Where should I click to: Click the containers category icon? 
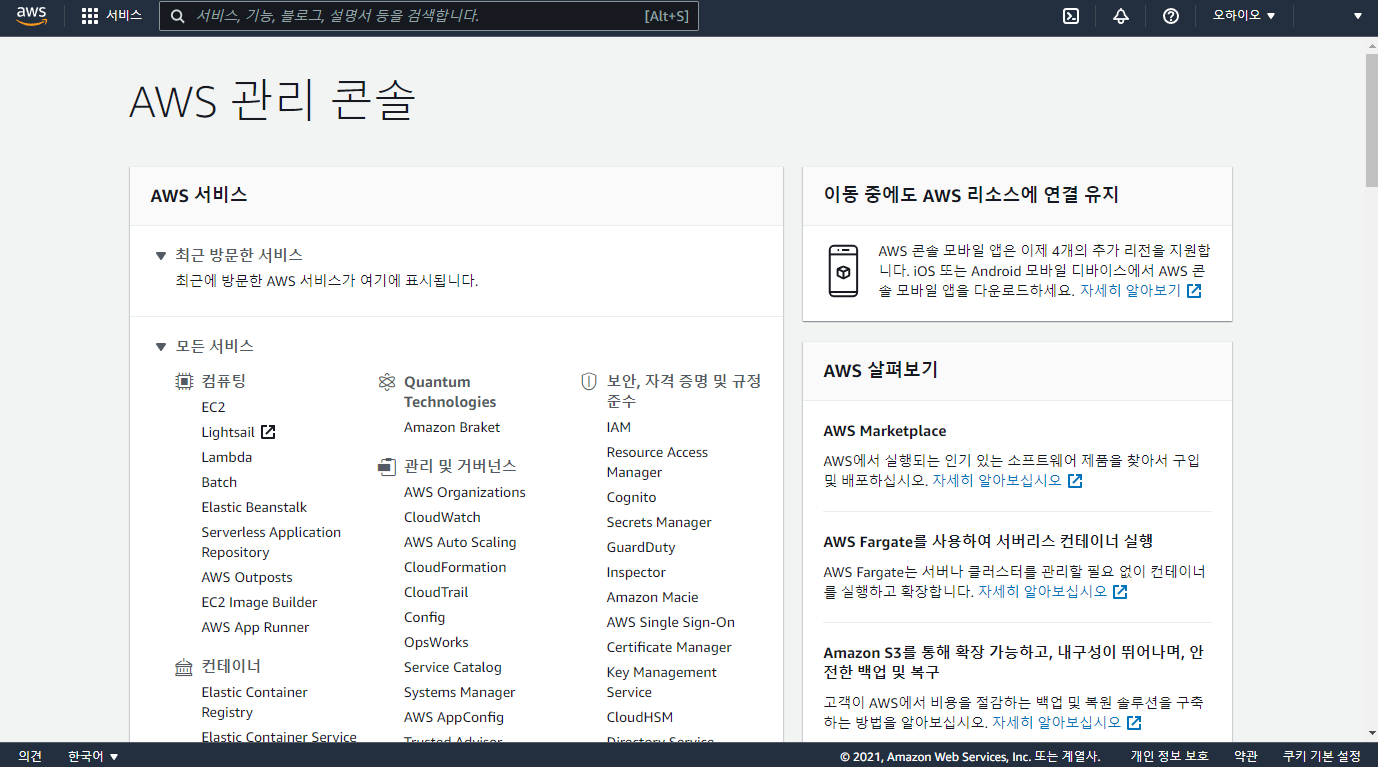pos(184,667)
